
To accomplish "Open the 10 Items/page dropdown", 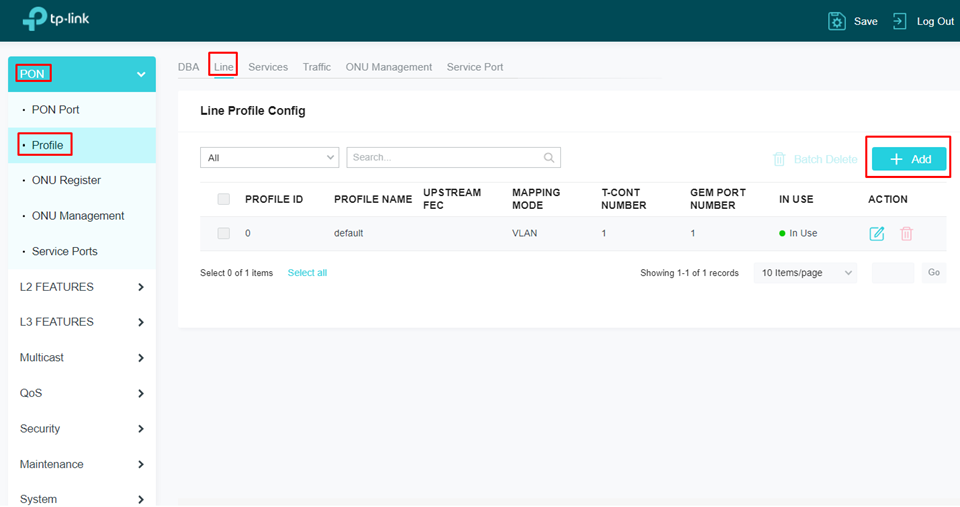I will tap(805, 273).
